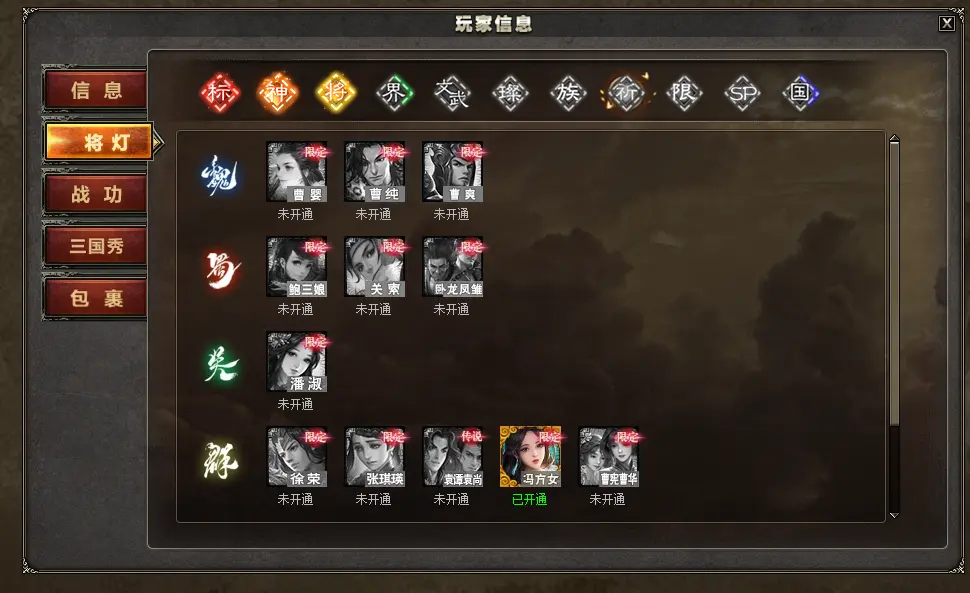Switch to the 战功 tab

tap(96, 194)
